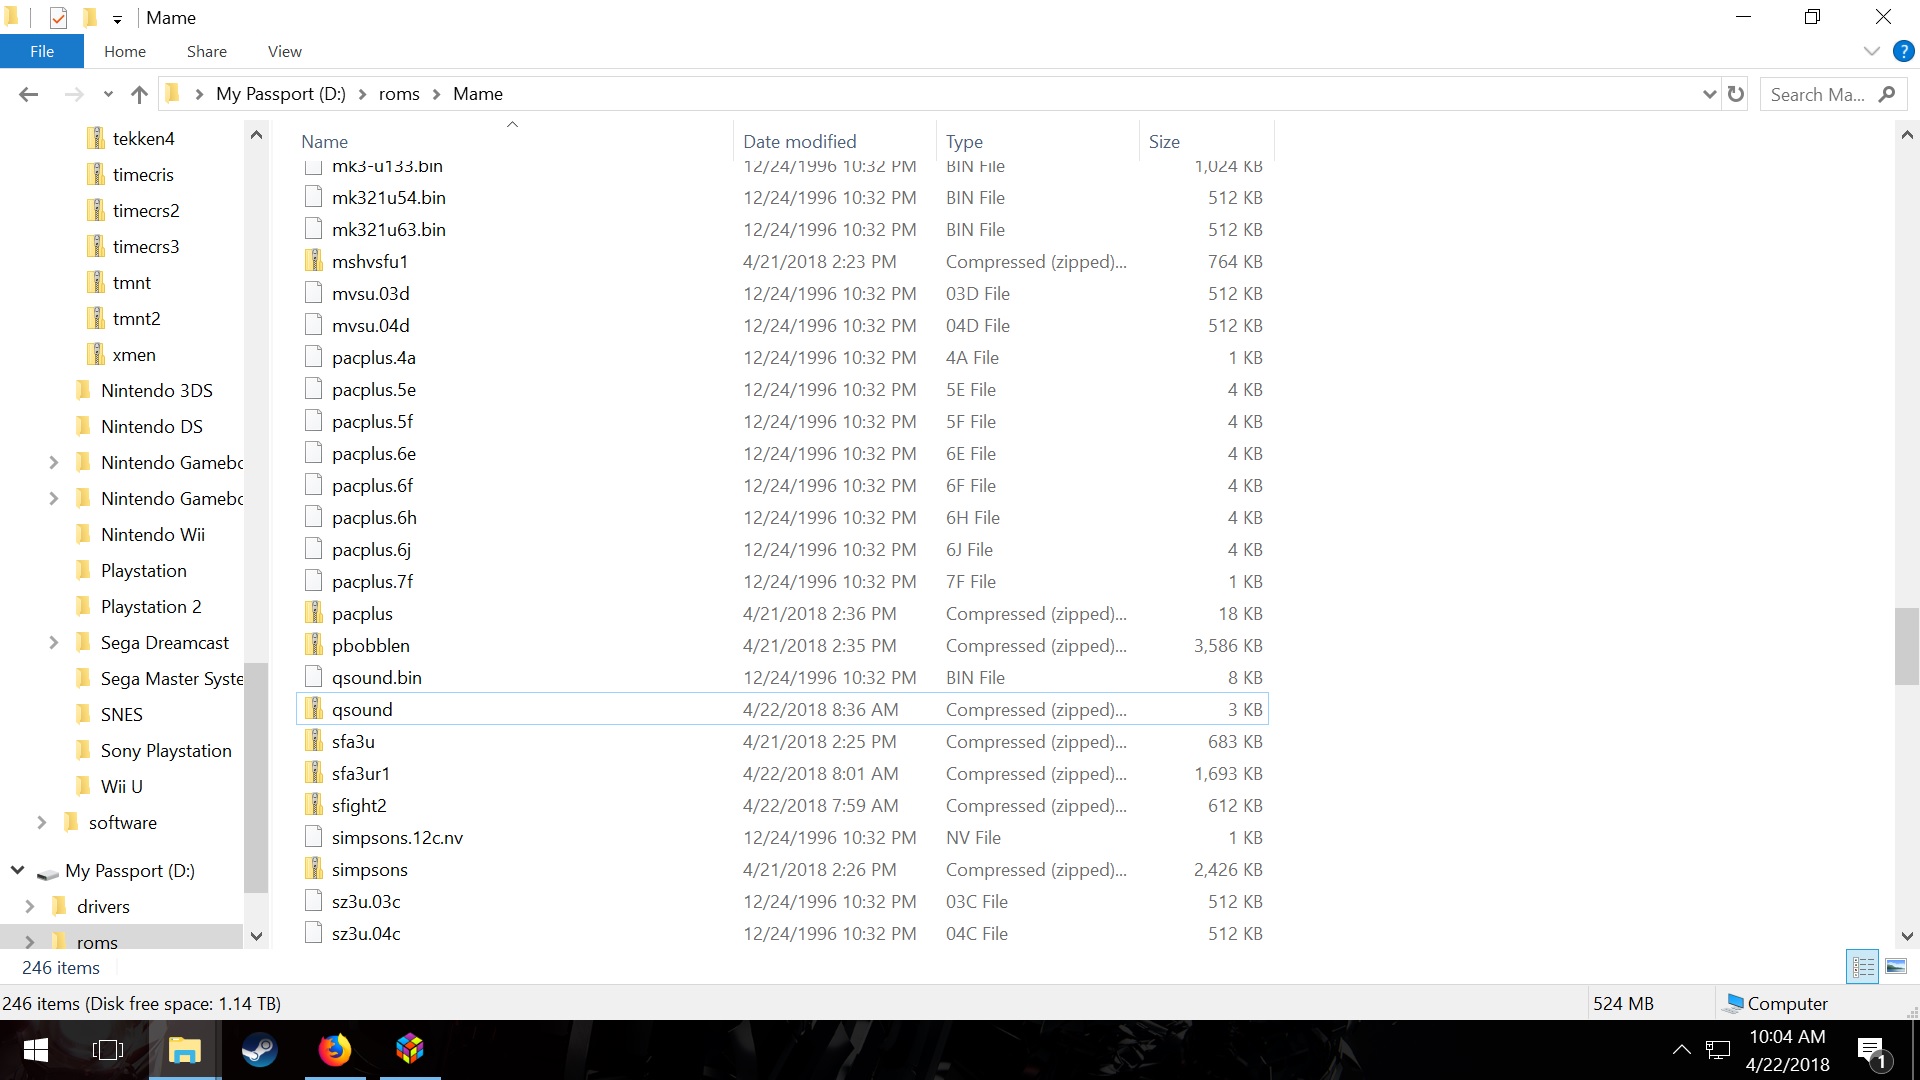This screenshot has width=1920, height=1080.
Task: Click the file list vertical scrollbar thumb
Action: [1906, 646]
